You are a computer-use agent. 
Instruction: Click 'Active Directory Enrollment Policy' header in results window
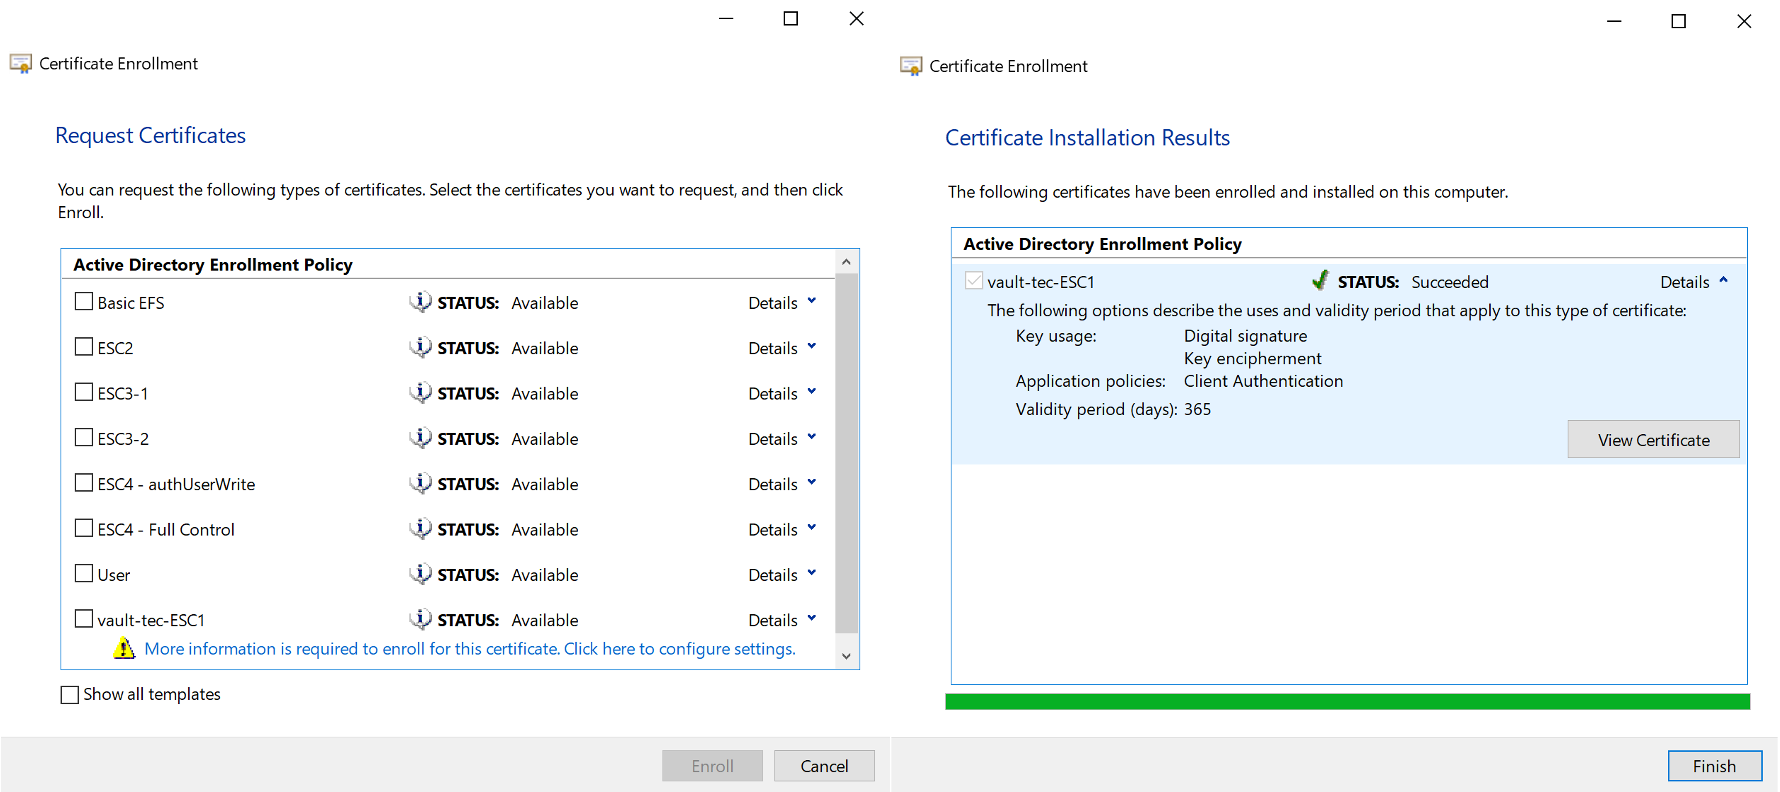1102,244
